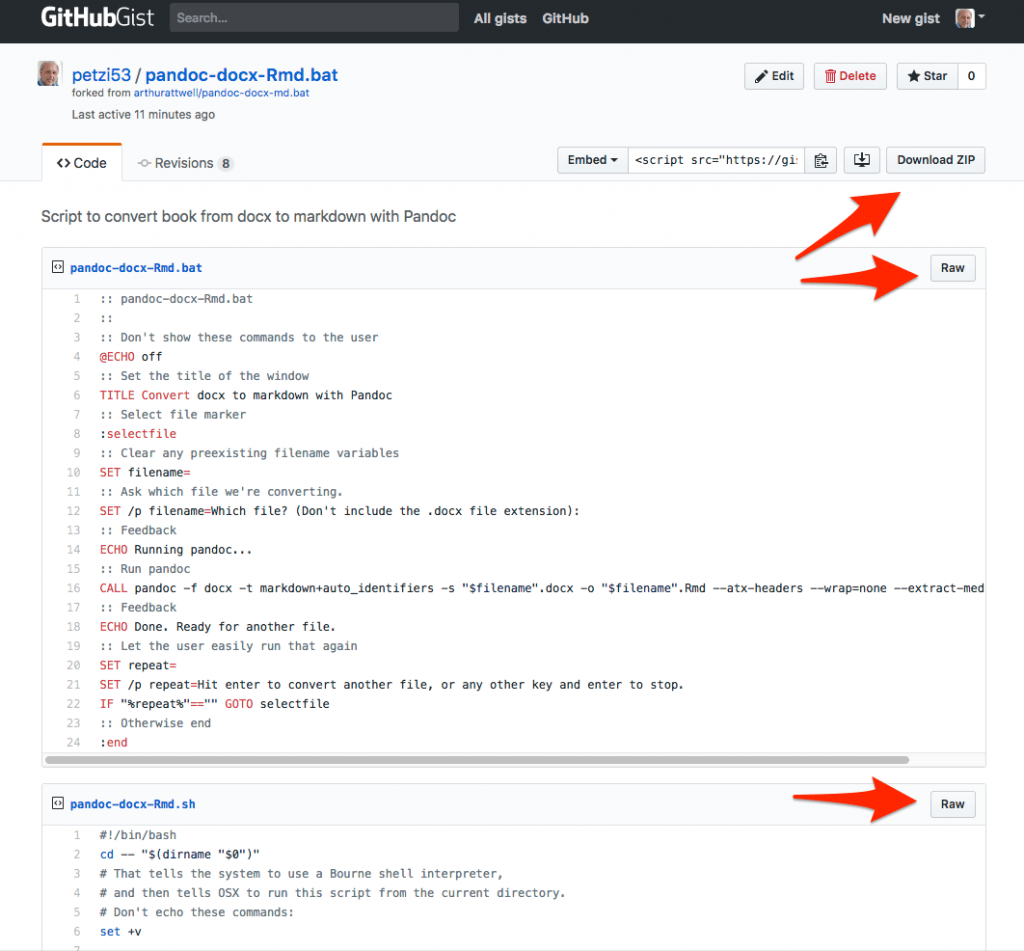Select the embed script URL field

tap(716, 160)
